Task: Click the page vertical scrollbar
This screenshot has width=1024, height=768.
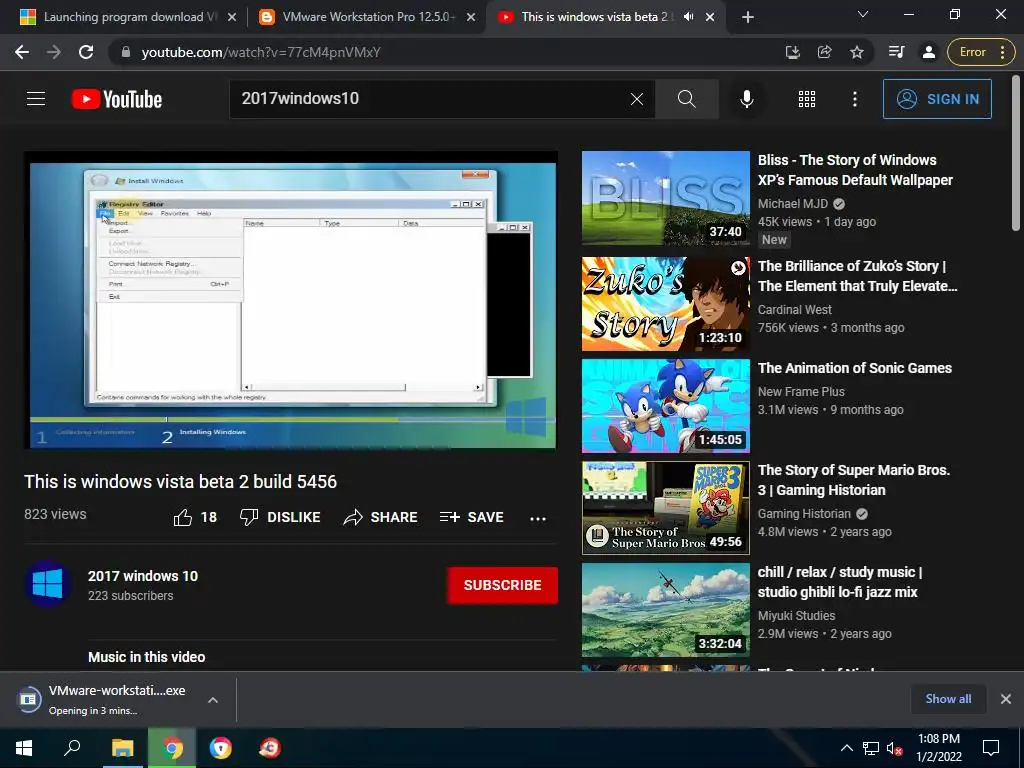Action: (x=1016, y=154)
